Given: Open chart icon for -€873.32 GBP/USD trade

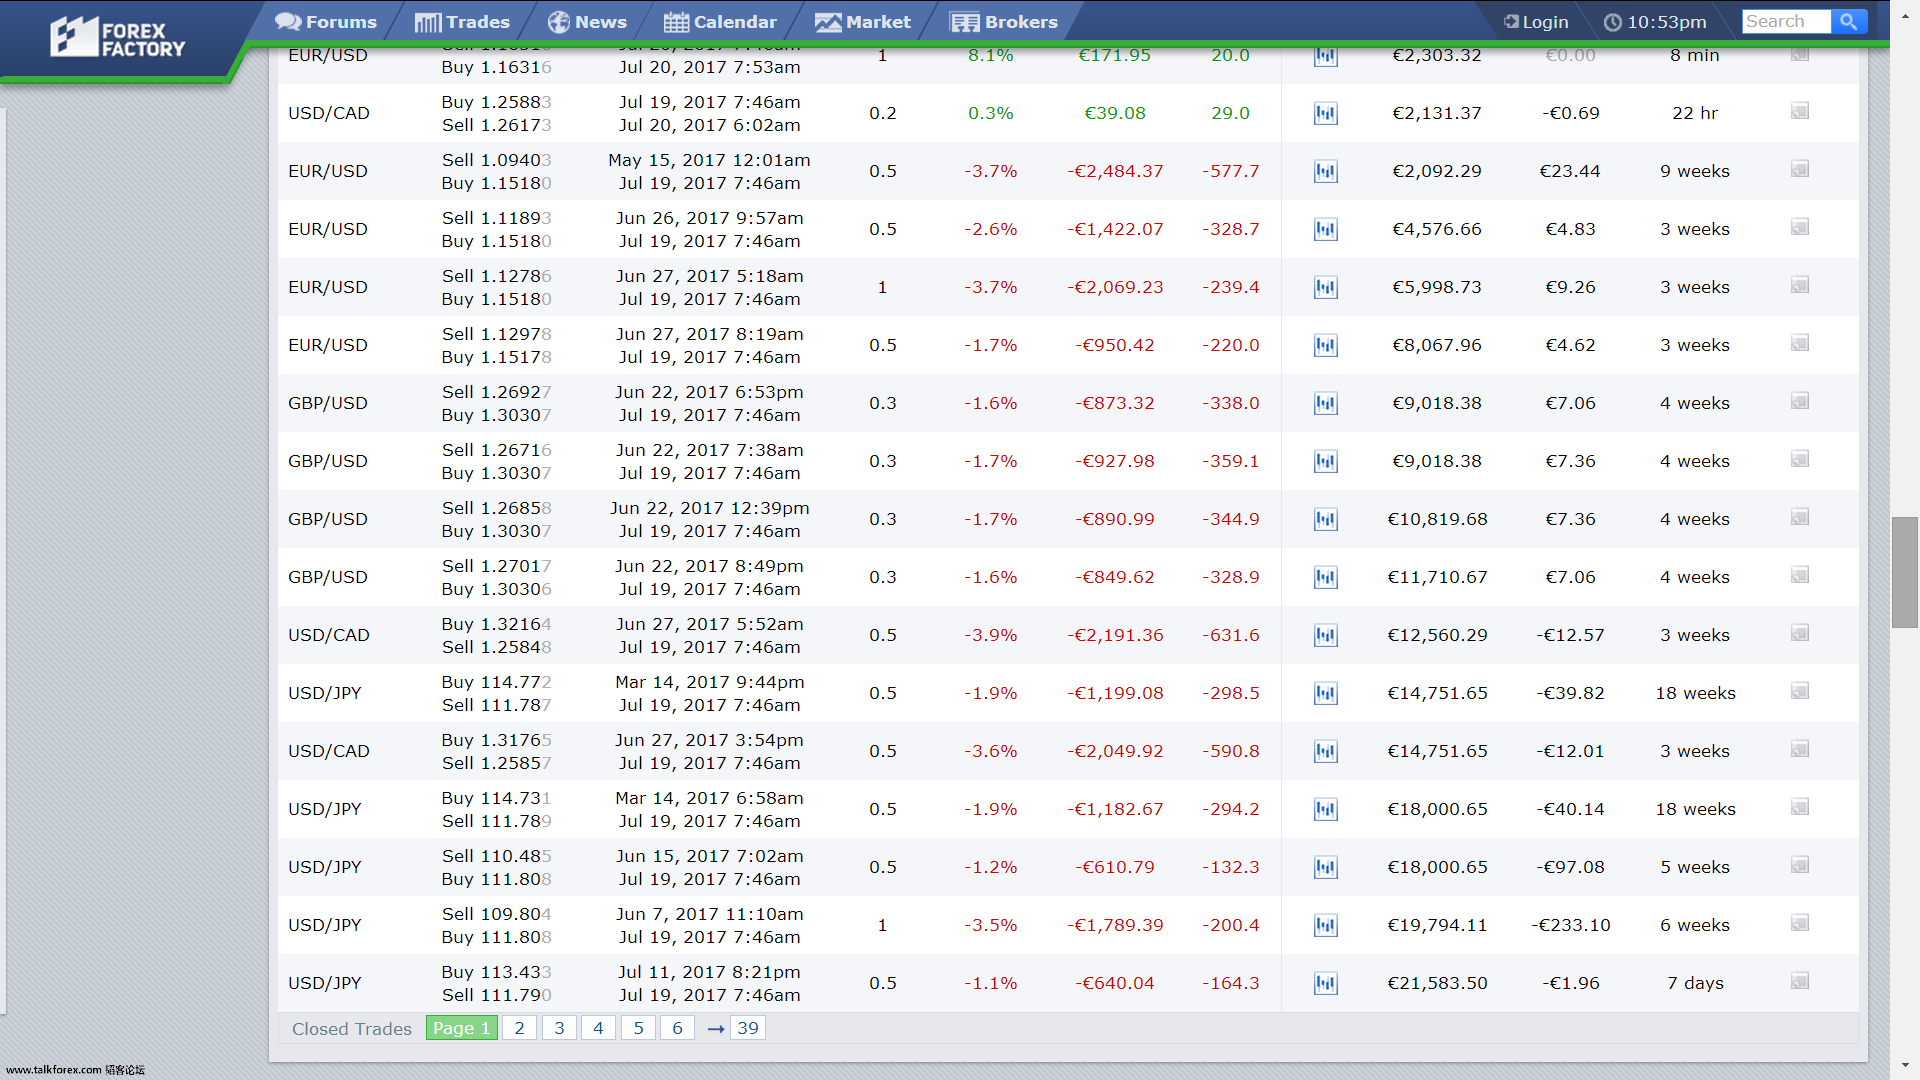Looking at the screenshot, I should 1325,403.
